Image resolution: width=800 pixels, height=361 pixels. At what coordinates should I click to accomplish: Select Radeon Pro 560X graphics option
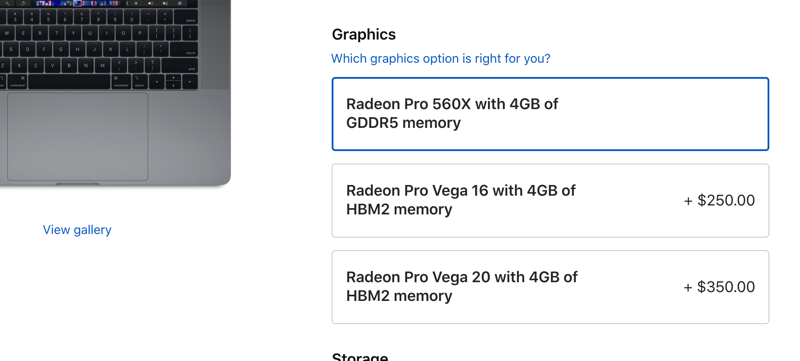[550, 114]
